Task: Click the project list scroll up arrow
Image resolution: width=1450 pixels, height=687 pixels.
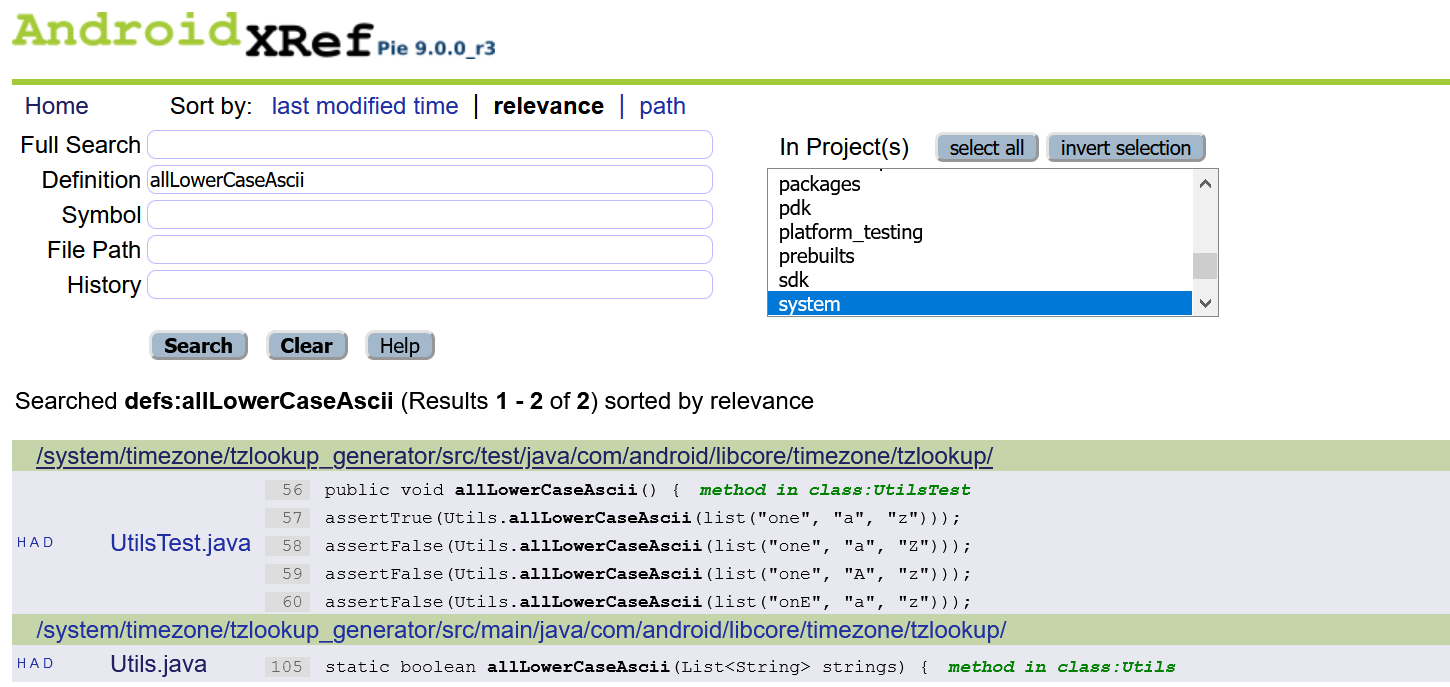Action: coord(1205,183)
